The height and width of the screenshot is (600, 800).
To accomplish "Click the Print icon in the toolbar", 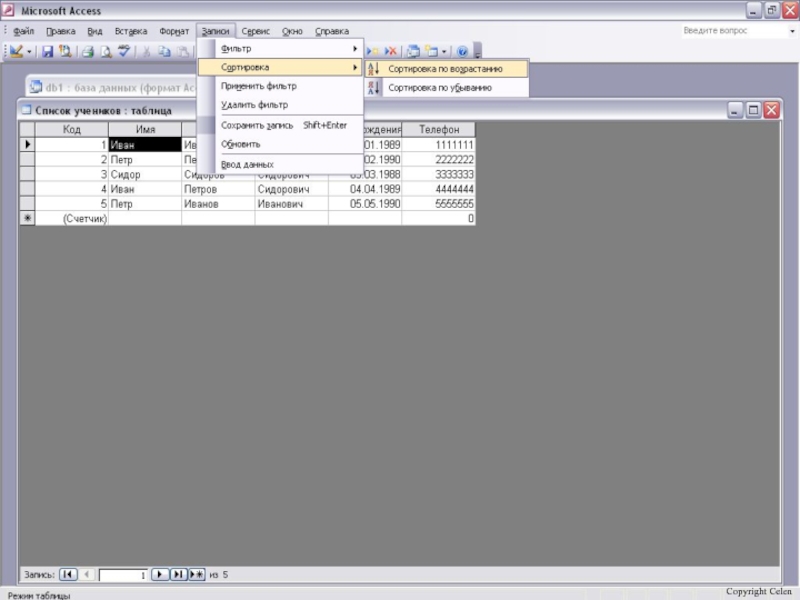I will tap(87, 51).
